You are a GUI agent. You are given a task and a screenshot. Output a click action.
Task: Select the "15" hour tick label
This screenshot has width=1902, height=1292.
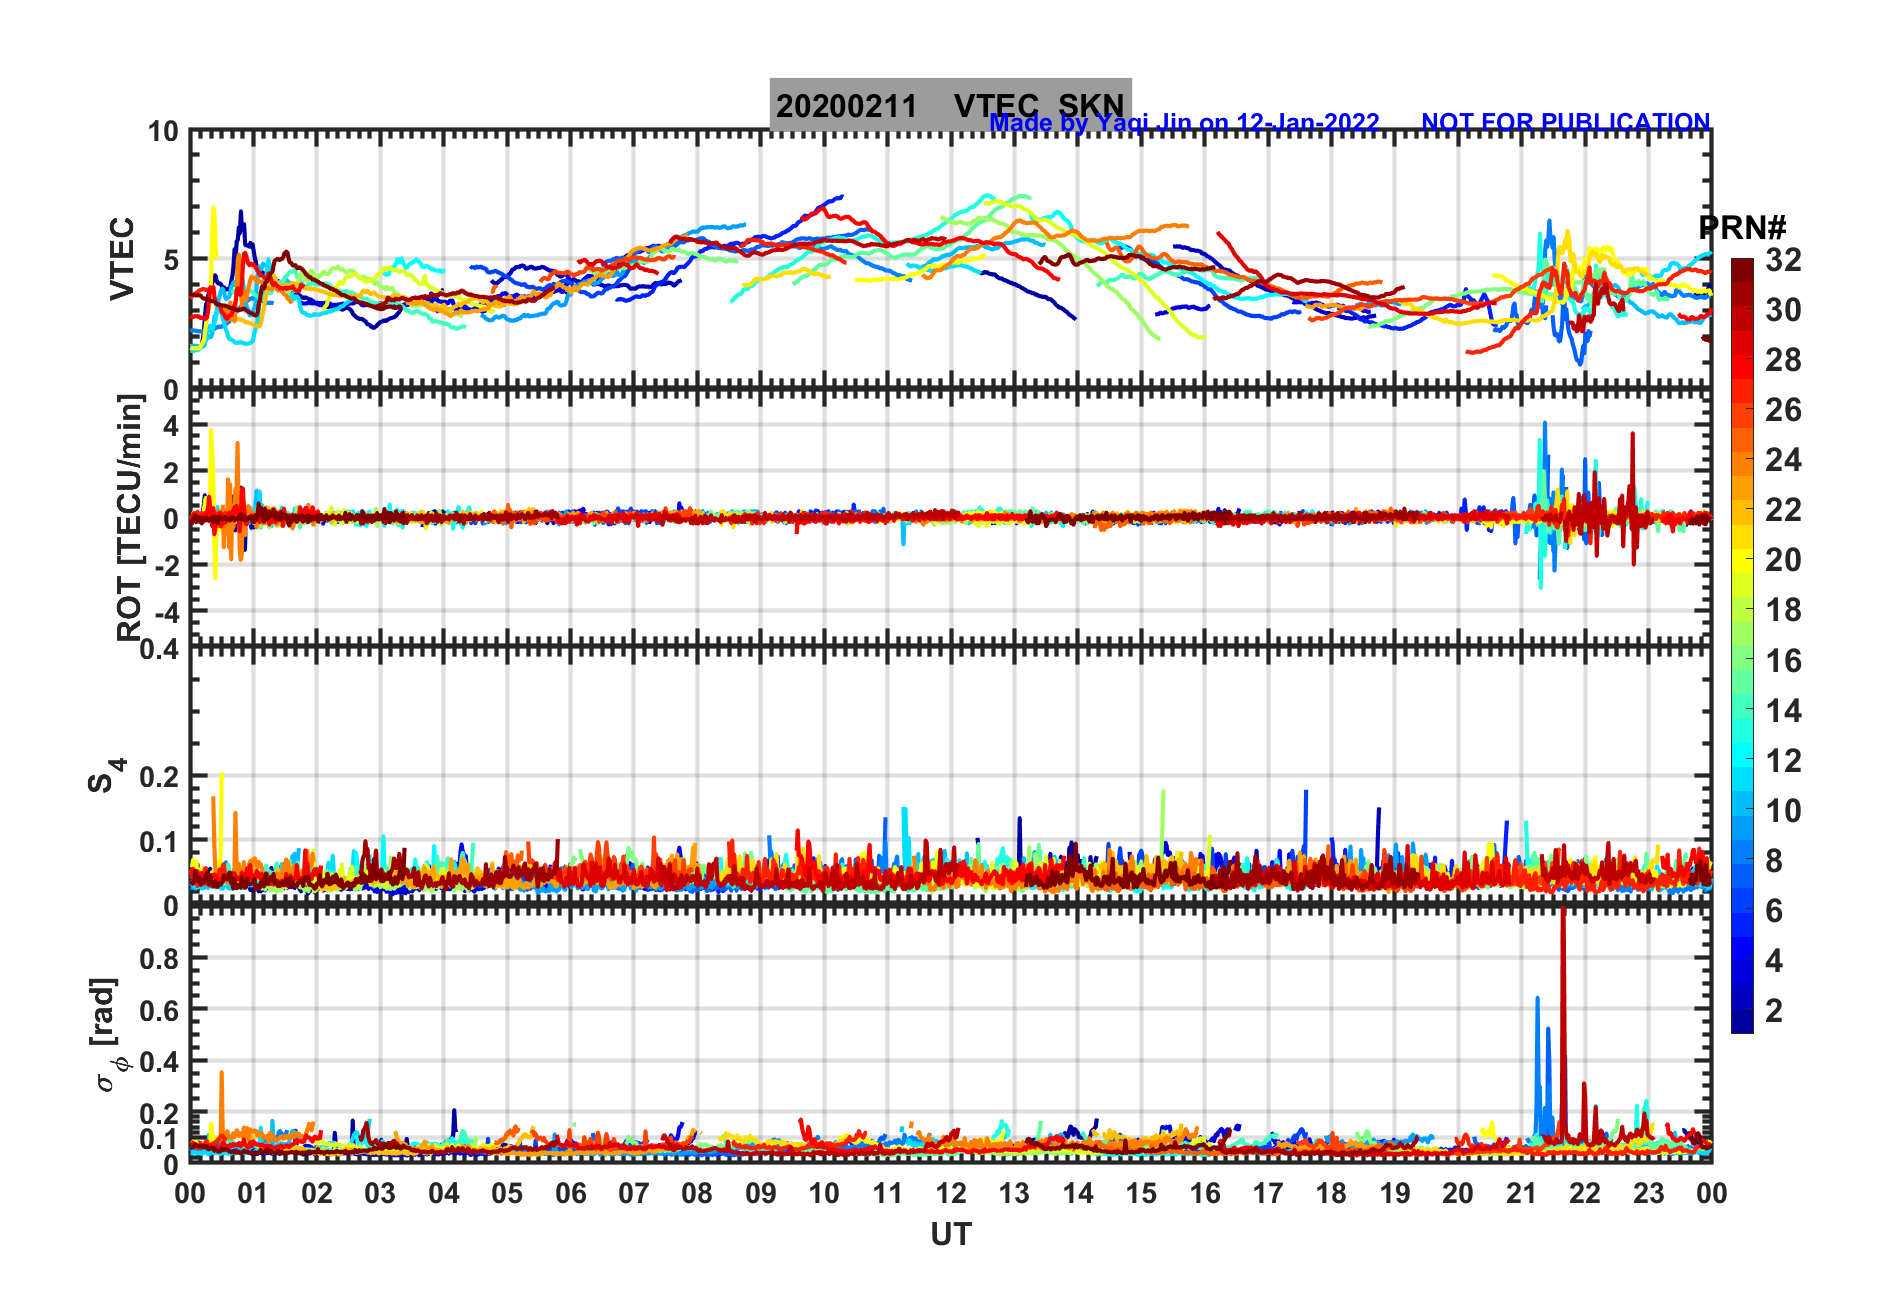(1141, 1193)
